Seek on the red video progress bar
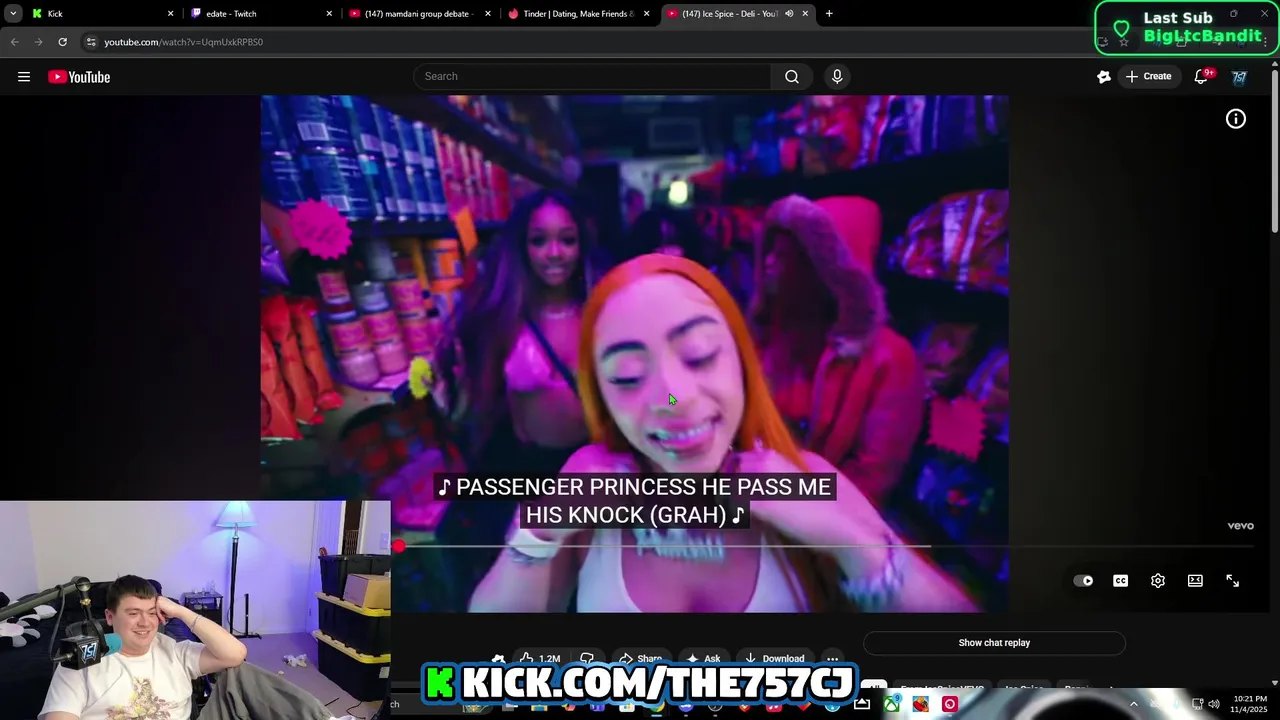This screenshot has height=720, width=1280. tap(825, 547)
